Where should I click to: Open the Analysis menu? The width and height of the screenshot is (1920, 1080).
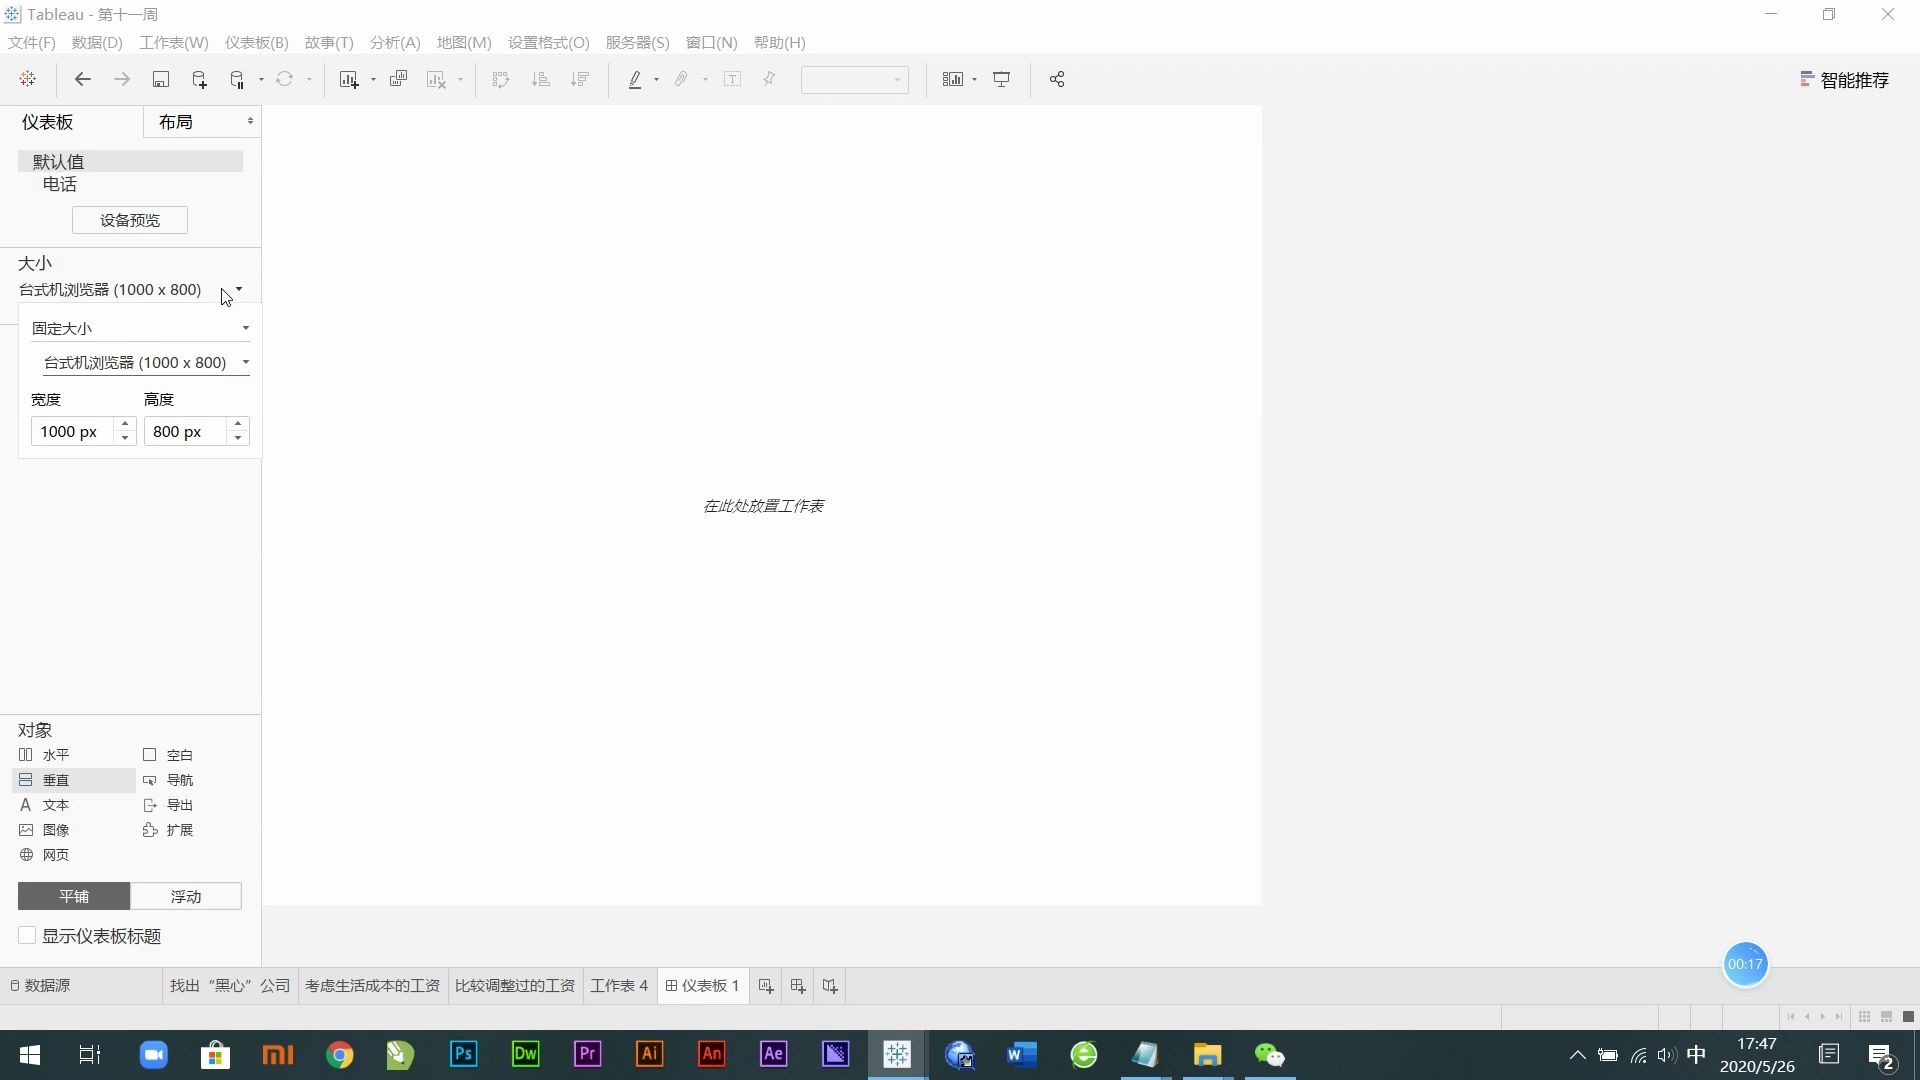394,43
